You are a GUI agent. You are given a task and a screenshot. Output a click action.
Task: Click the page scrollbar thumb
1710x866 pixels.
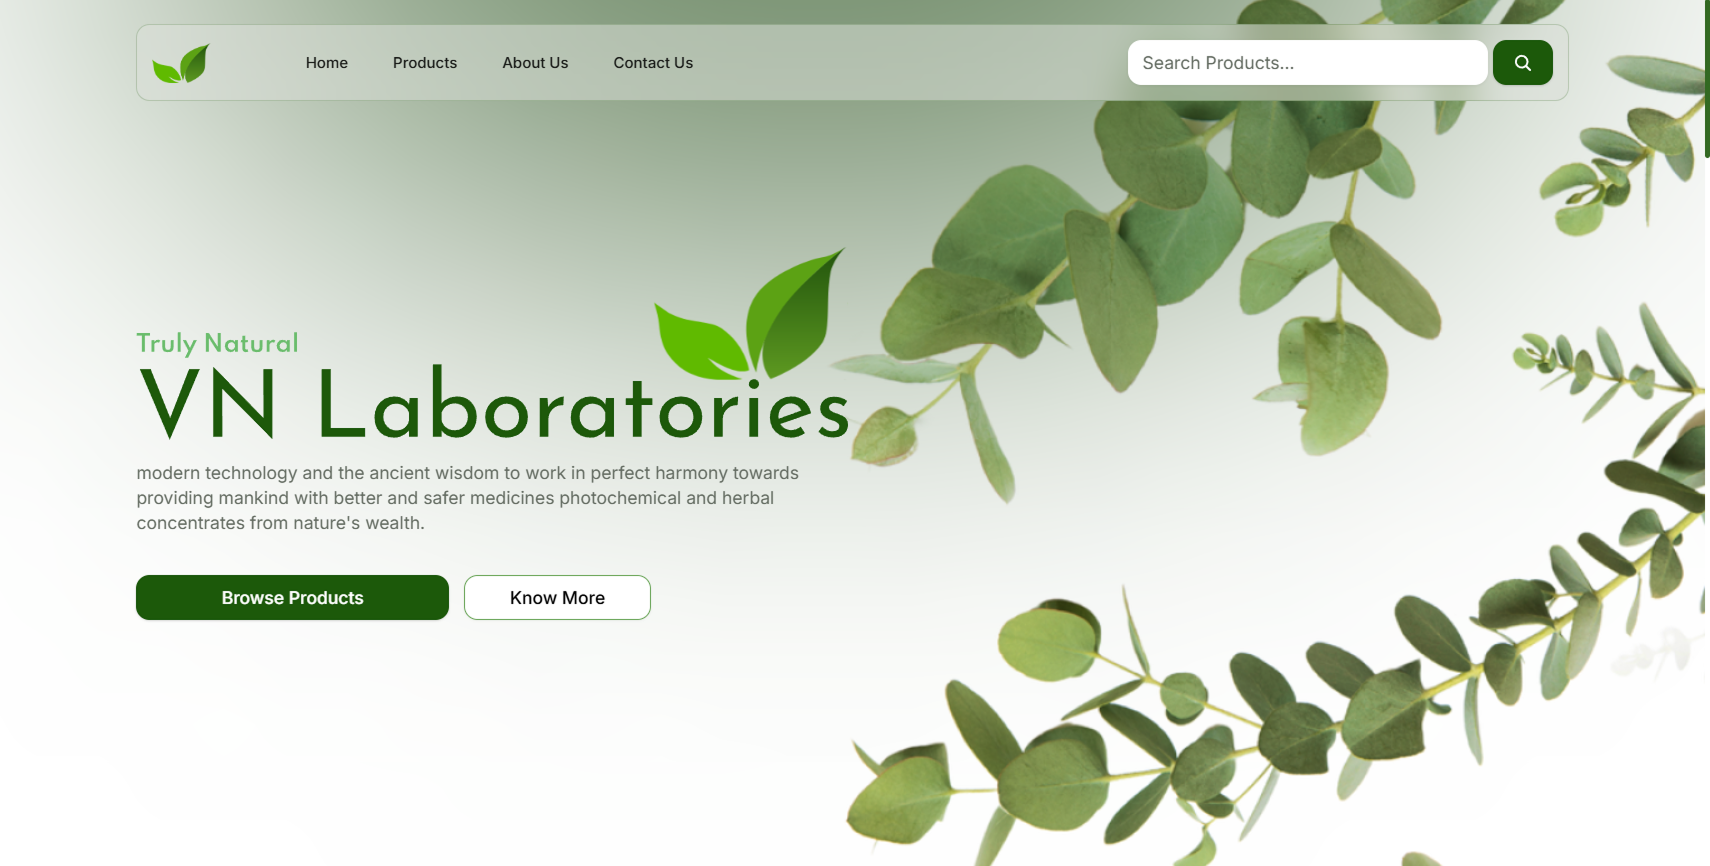pyautogui.click(x=1707, y=78)
